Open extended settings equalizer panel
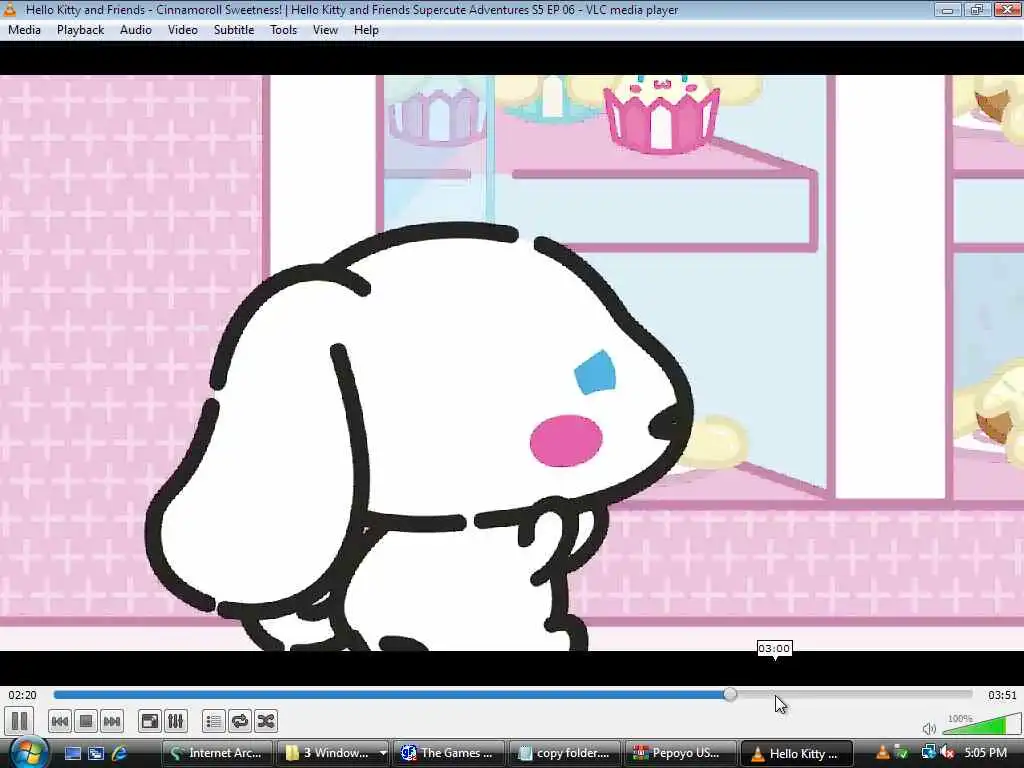Image resolution: width=1024 pixels, height=768 pixels. [x=176, y=721]
